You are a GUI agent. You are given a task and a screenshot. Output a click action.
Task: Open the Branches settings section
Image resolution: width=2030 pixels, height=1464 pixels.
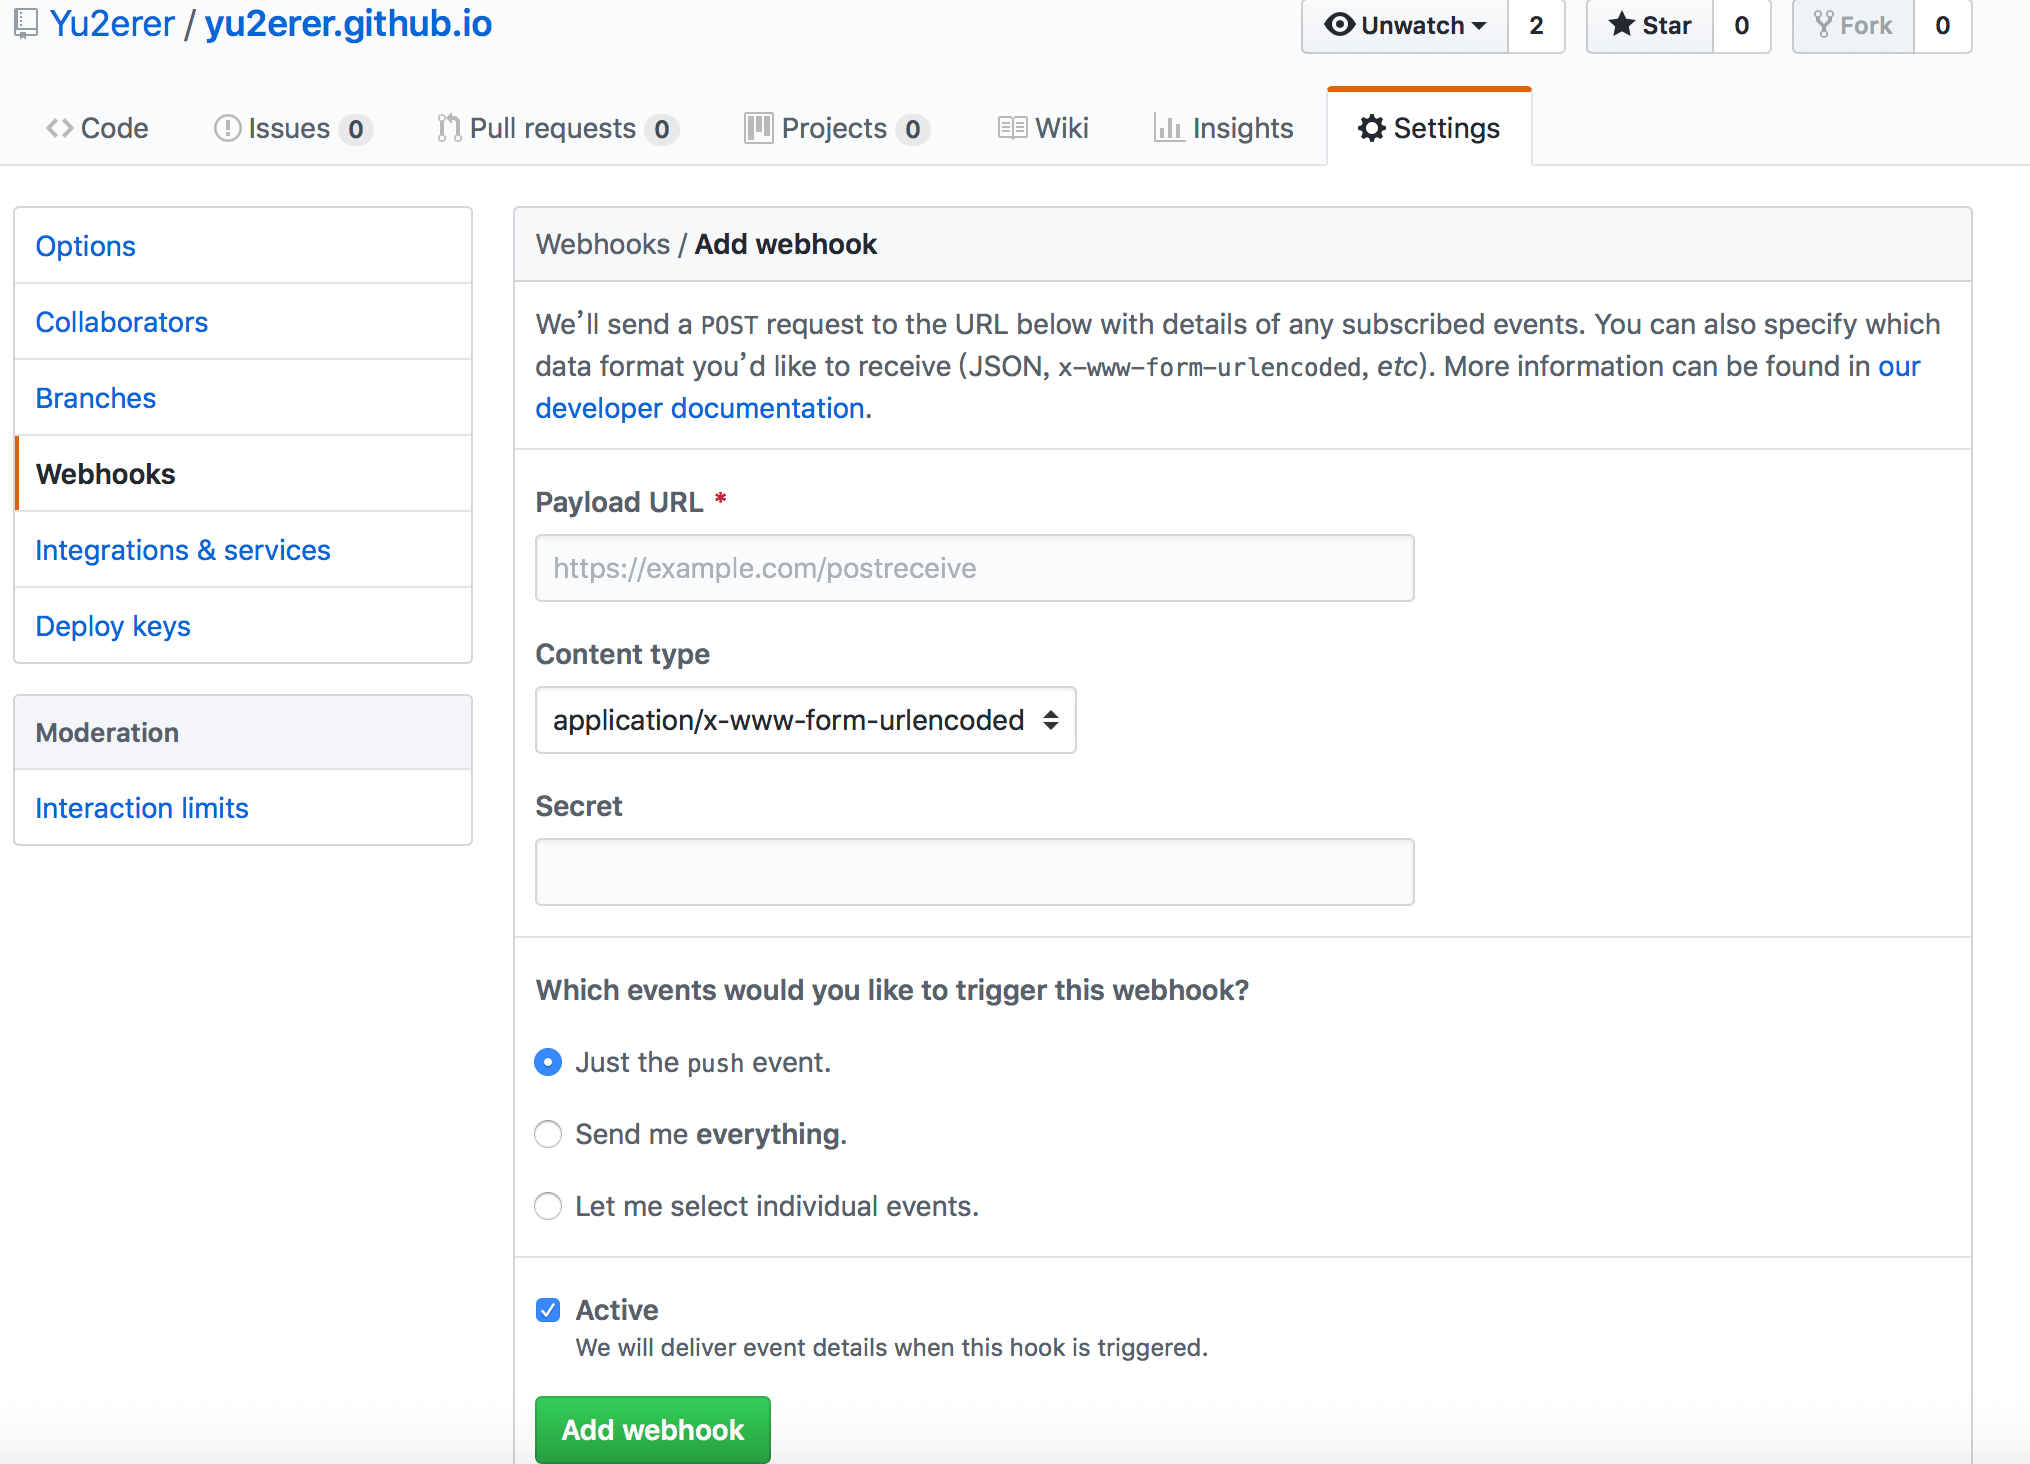95,397
